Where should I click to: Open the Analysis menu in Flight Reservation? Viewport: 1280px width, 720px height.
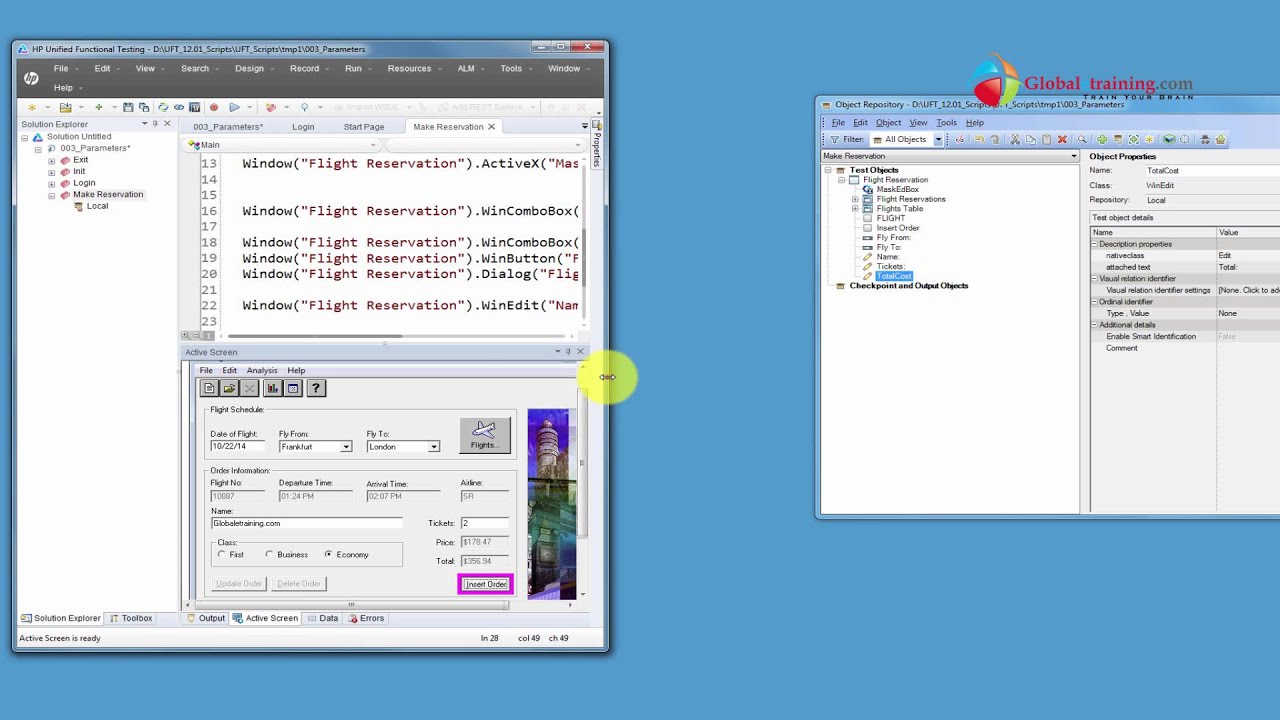[262, 371]
